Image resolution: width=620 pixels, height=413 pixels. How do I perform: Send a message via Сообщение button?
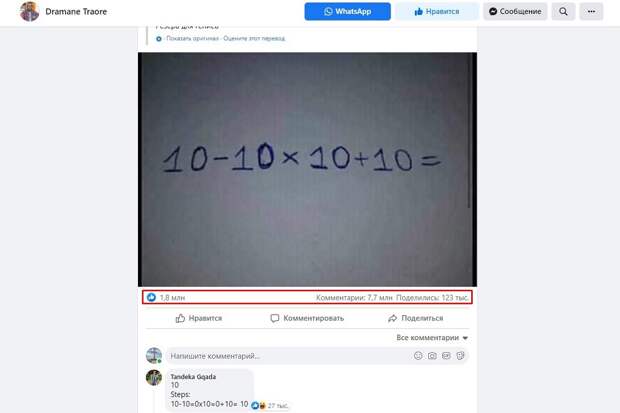[x=515, y=11]
